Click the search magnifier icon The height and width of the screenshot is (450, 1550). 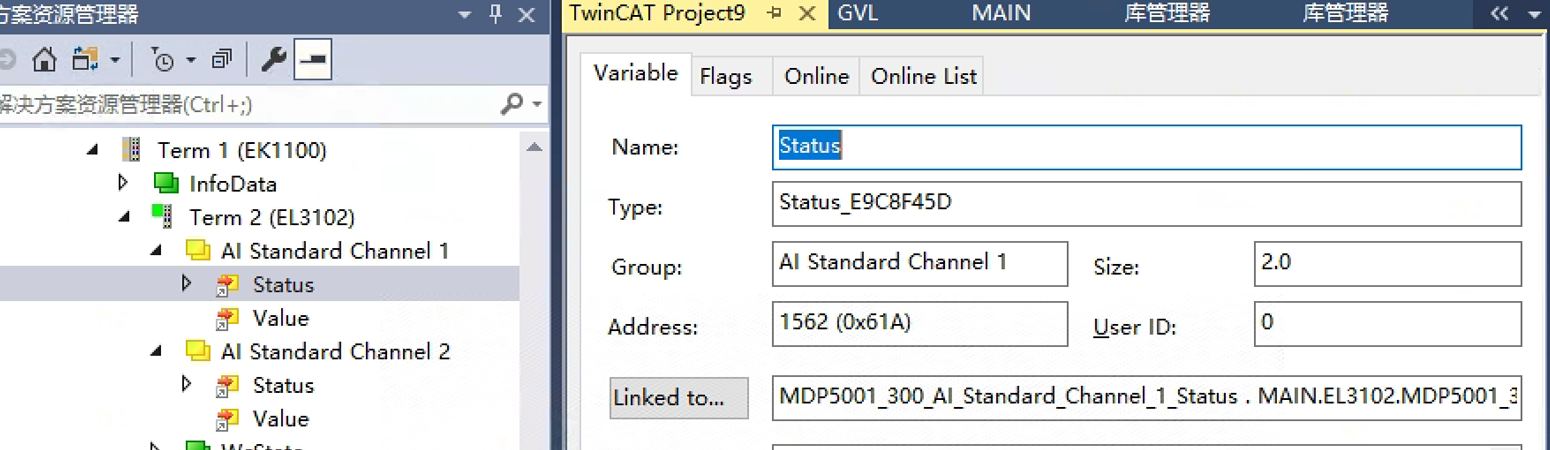point(512,104)
